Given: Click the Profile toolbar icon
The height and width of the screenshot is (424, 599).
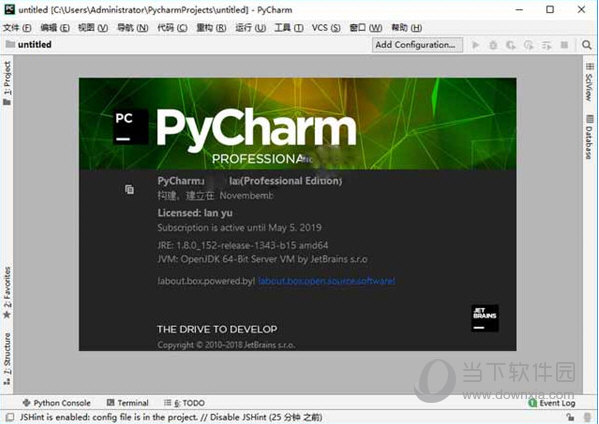Looking at the screenshot, I should 529,45.
